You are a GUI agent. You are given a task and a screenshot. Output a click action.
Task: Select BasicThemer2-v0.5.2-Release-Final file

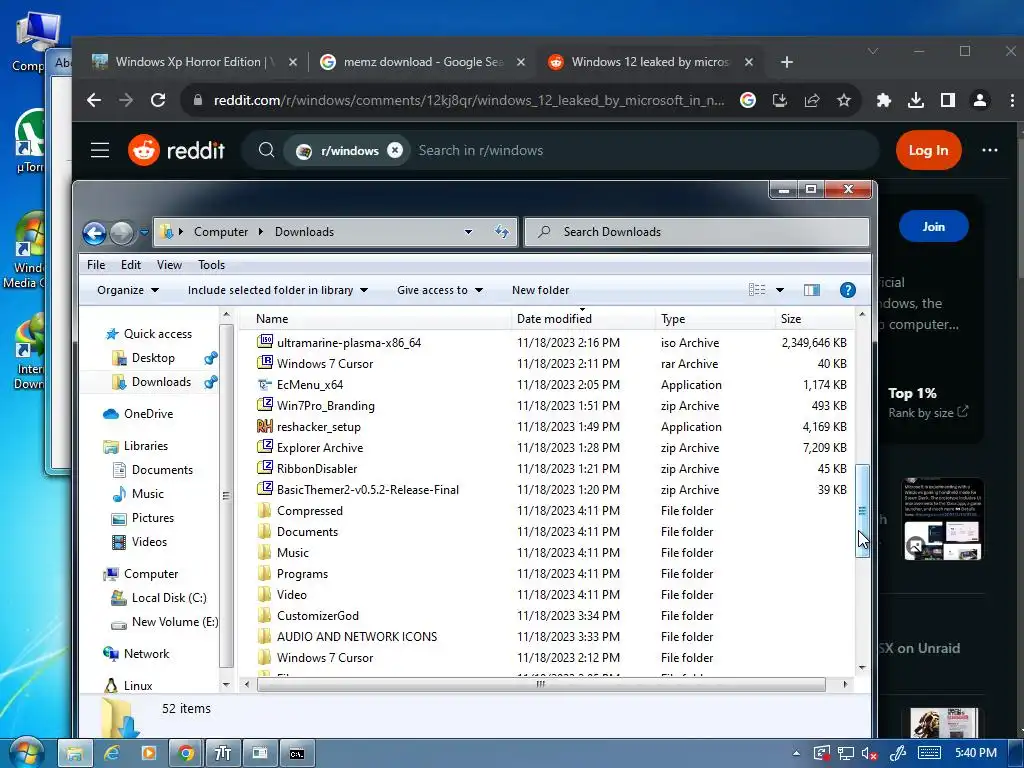[x=368, y=489]
